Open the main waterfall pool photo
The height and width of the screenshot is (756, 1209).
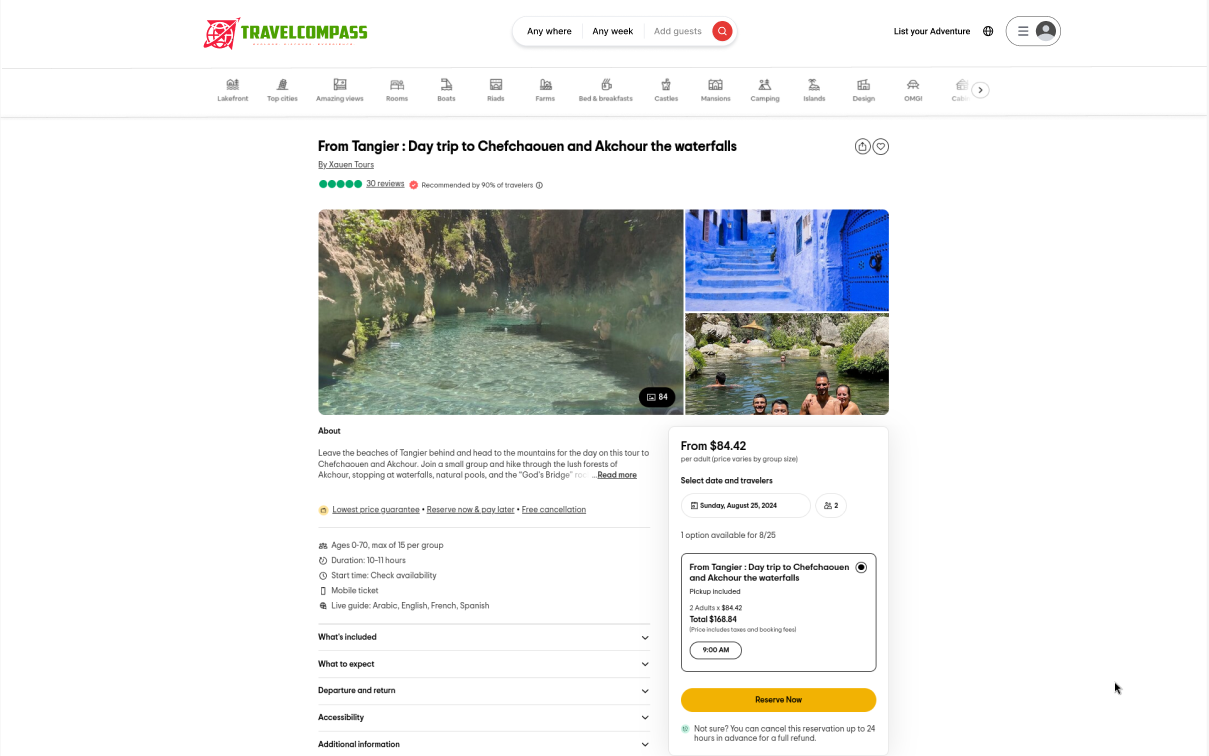pyautogui.click(x=500, y=312)
